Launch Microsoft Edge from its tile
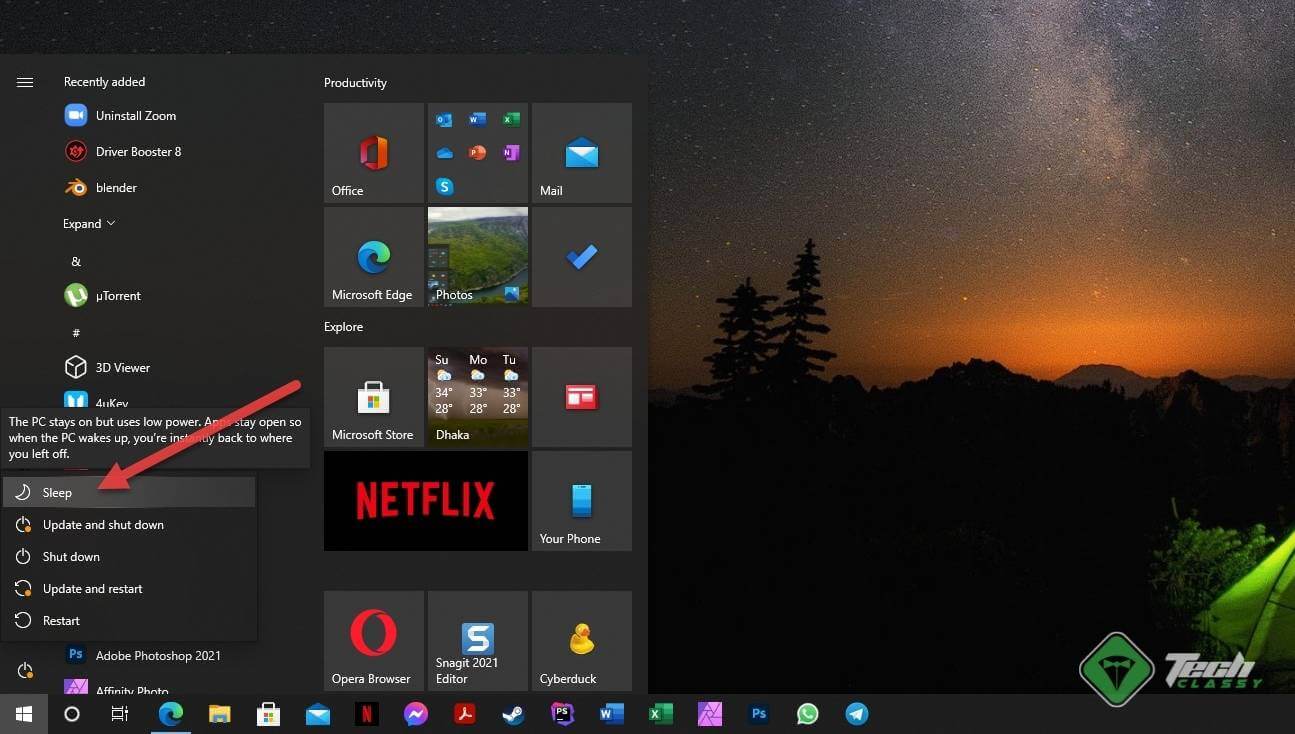This screenshot has width=1295, height=734. tap(373, 256)
